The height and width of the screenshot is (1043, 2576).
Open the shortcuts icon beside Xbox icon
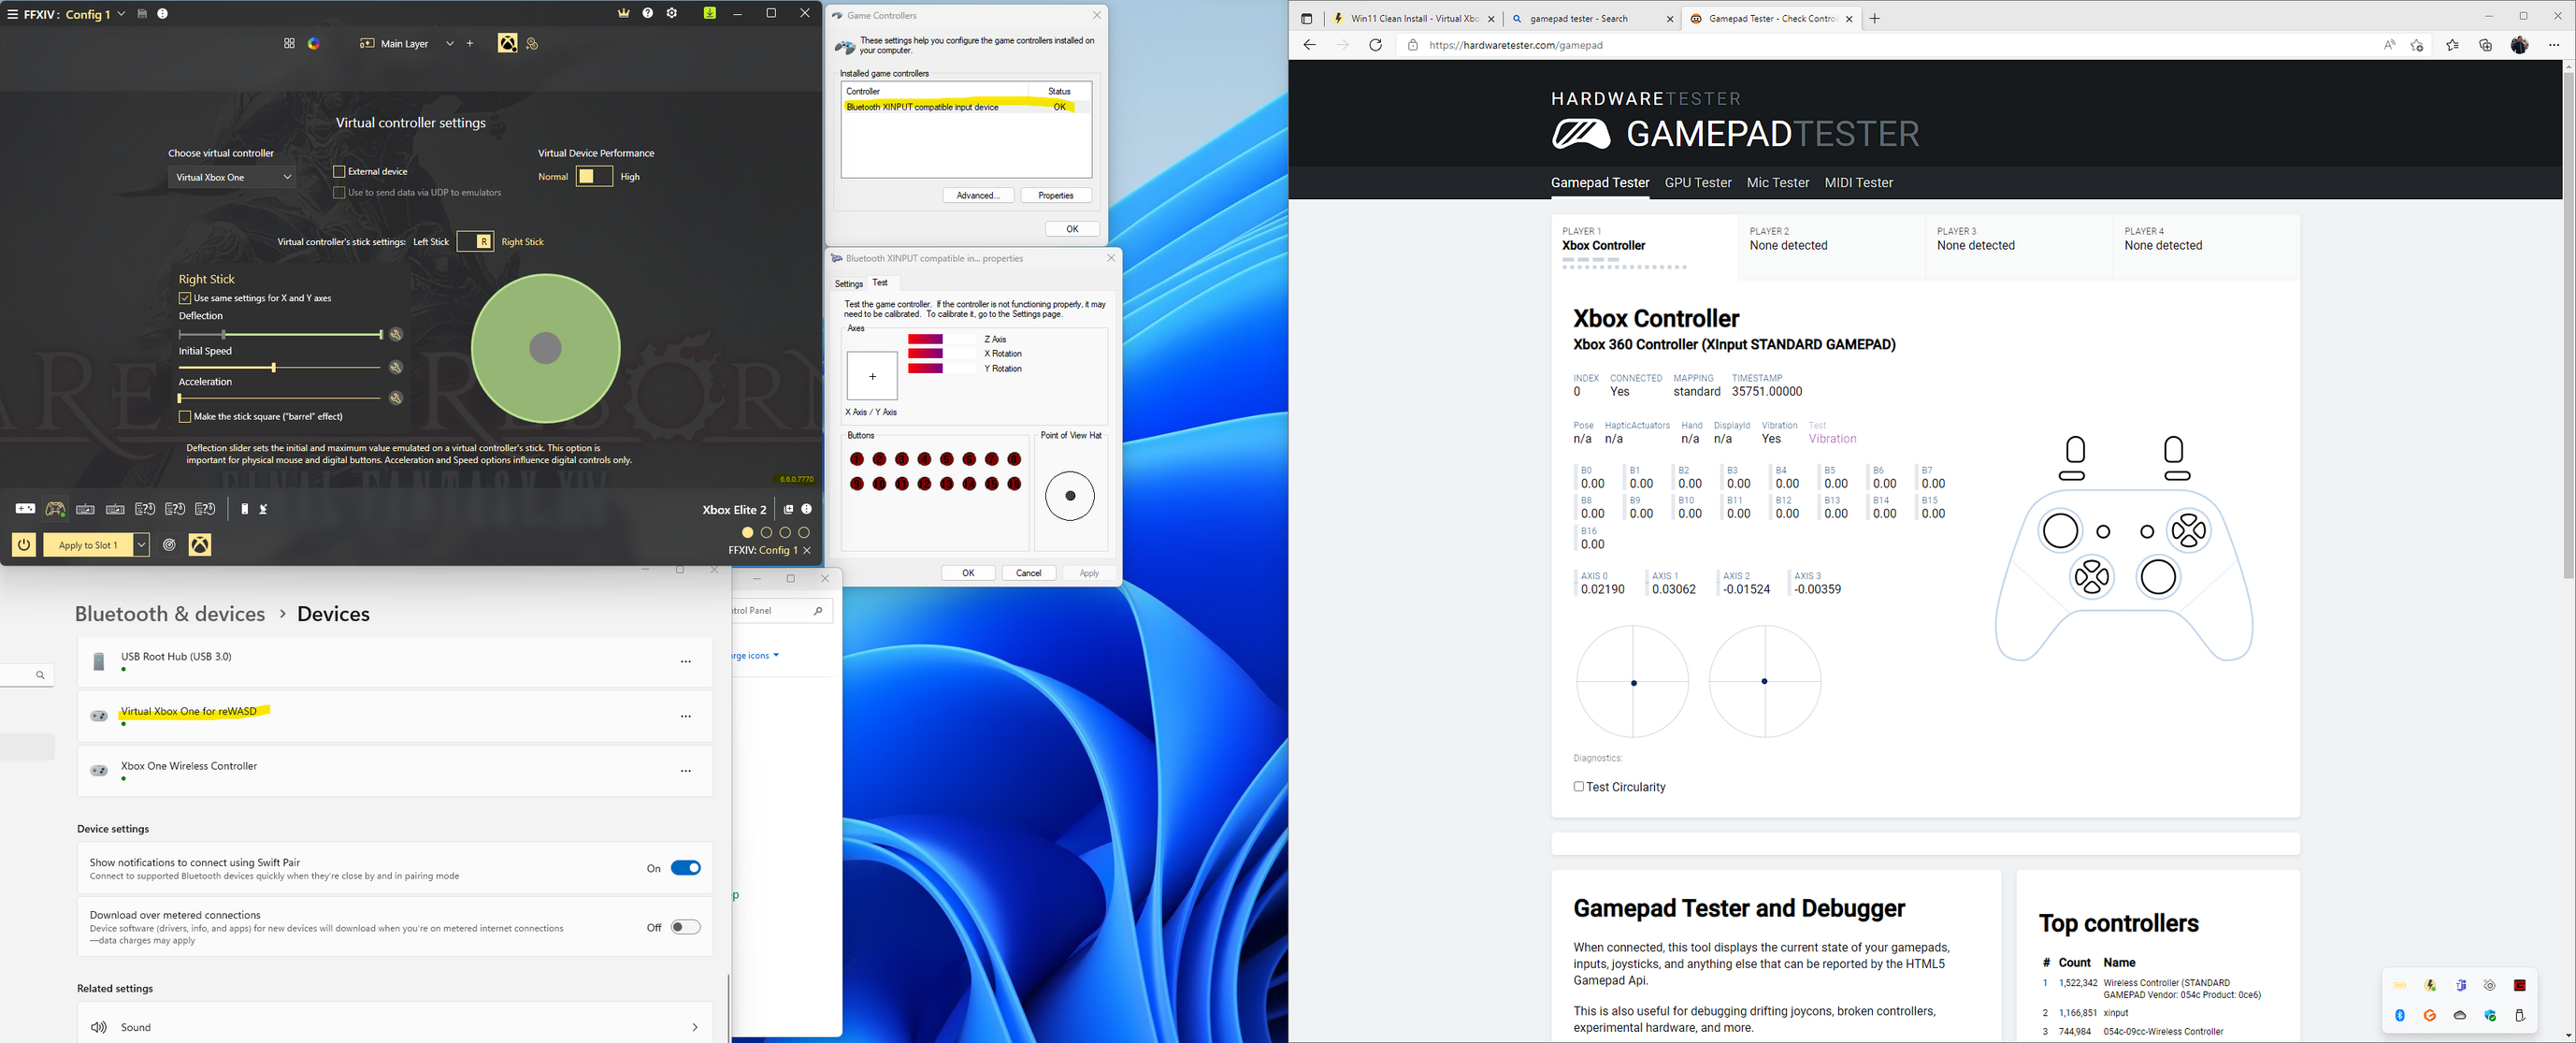[x=532, y=43]
